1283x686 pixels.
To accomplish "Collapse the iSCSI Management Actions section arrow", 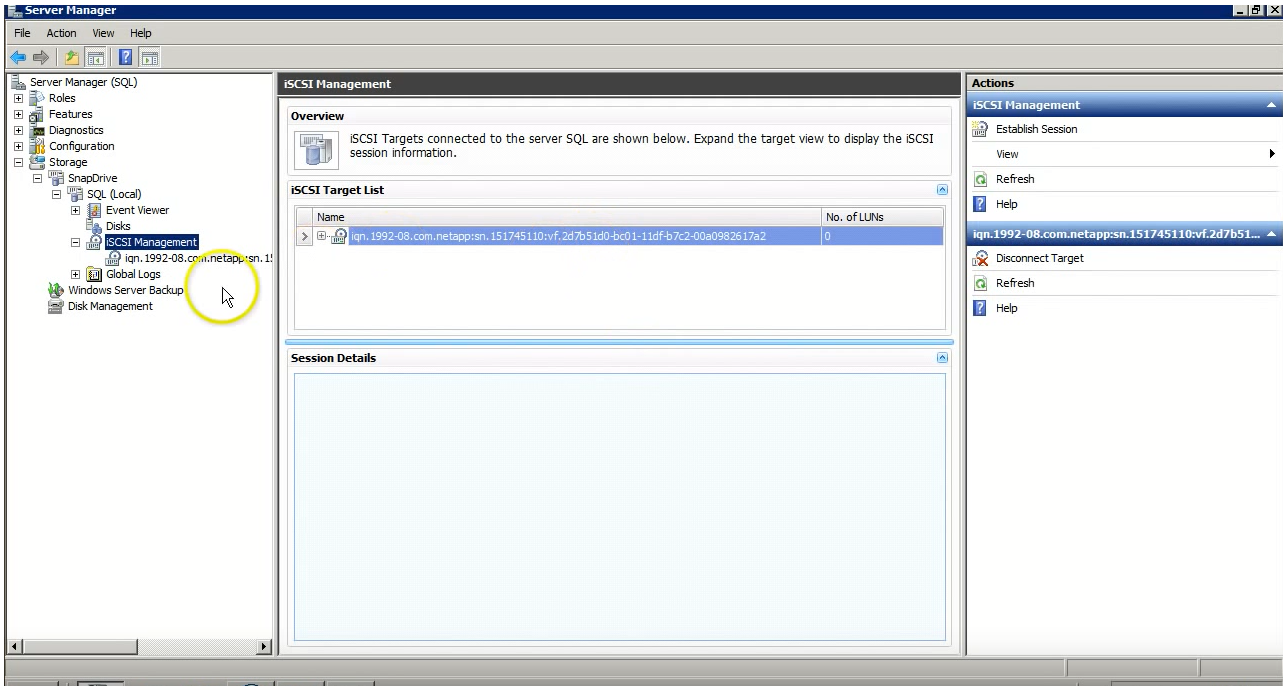I will pos(1271,105).
